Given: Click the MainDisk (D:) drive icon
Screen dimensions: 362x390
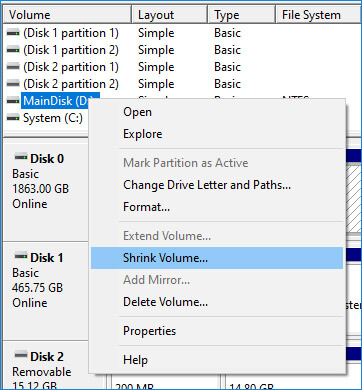Looking at the screenshot, I should (x=13, y=101).
